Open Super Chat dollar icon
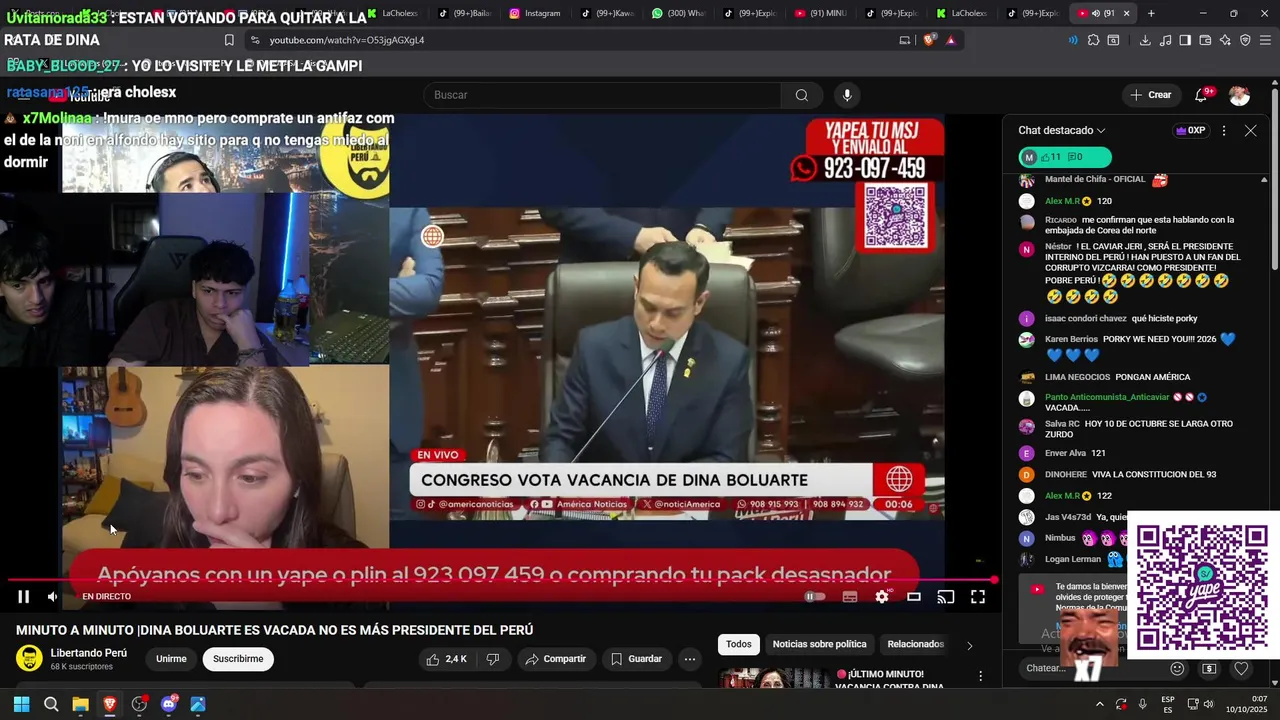Viewport: 1280px width, 720px height. [x=1209, y=668]
